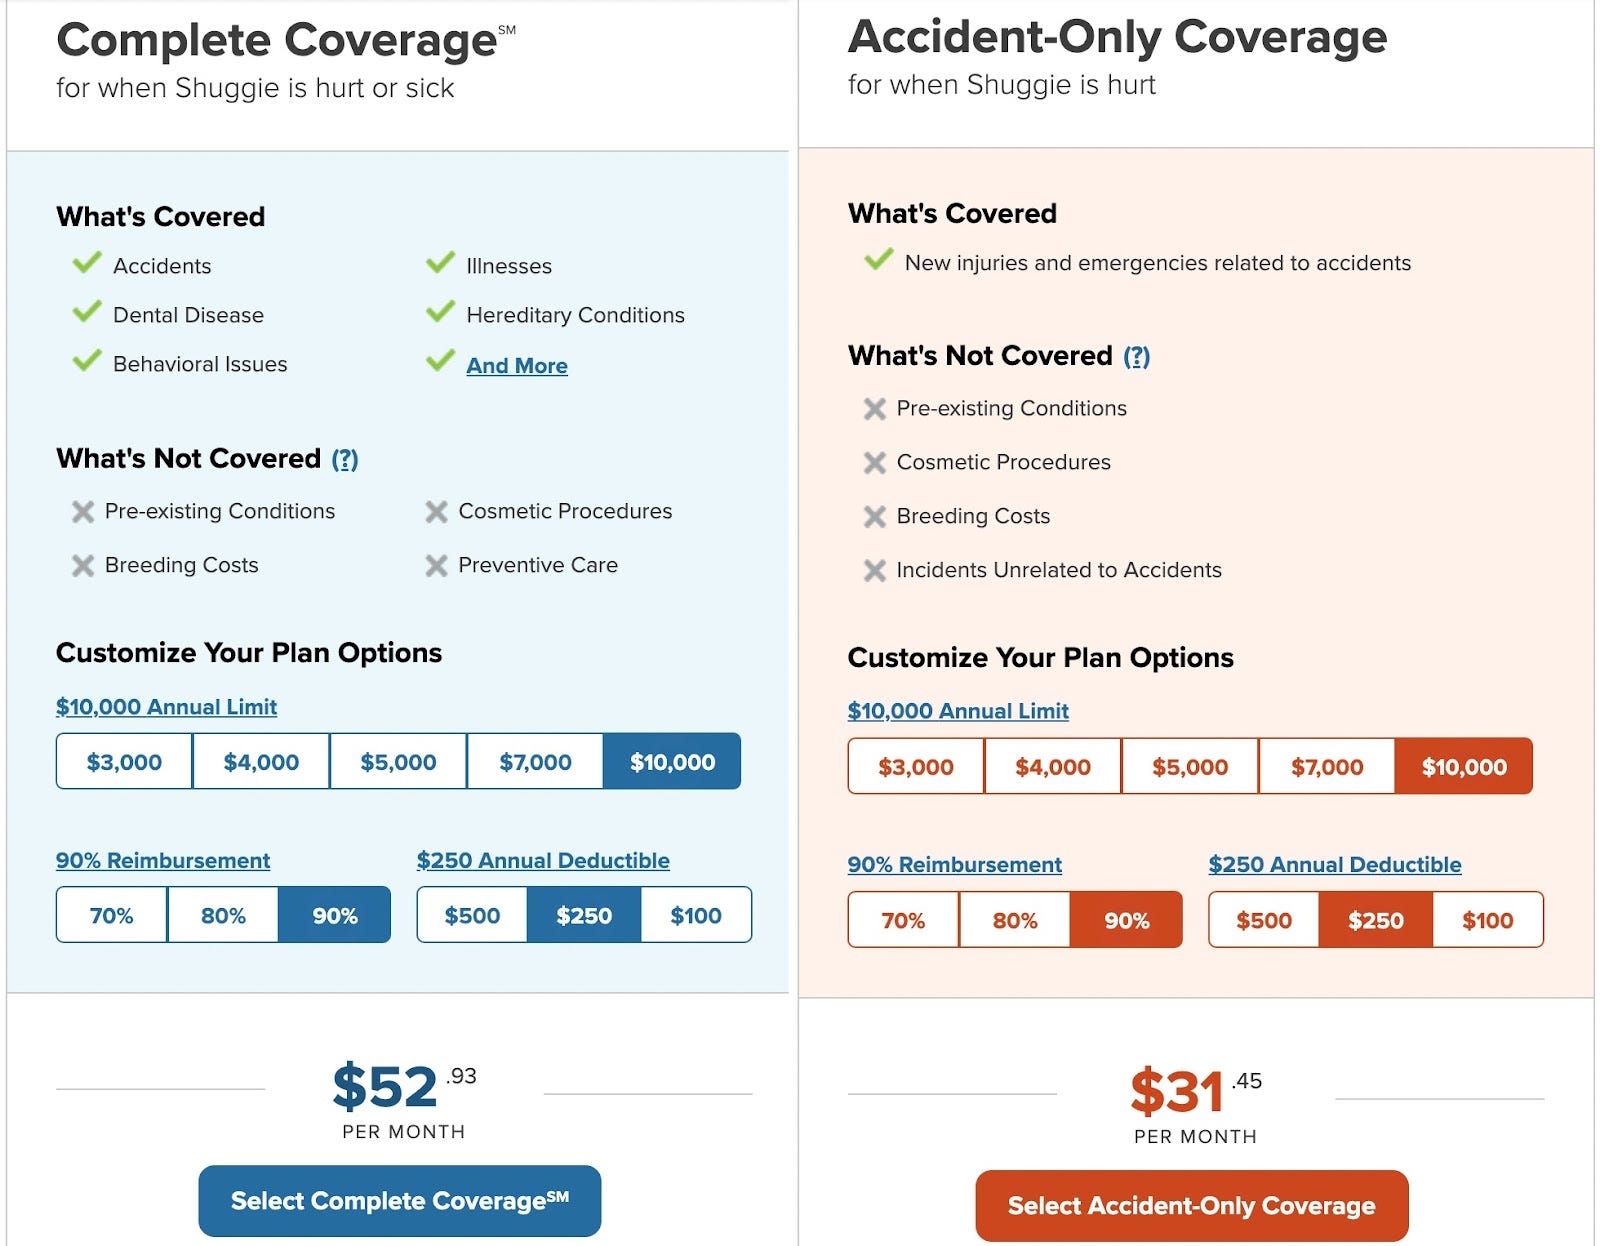
Task: Pick $3,000 annual limit for Accident-Only plan
Action: (915, 767)
